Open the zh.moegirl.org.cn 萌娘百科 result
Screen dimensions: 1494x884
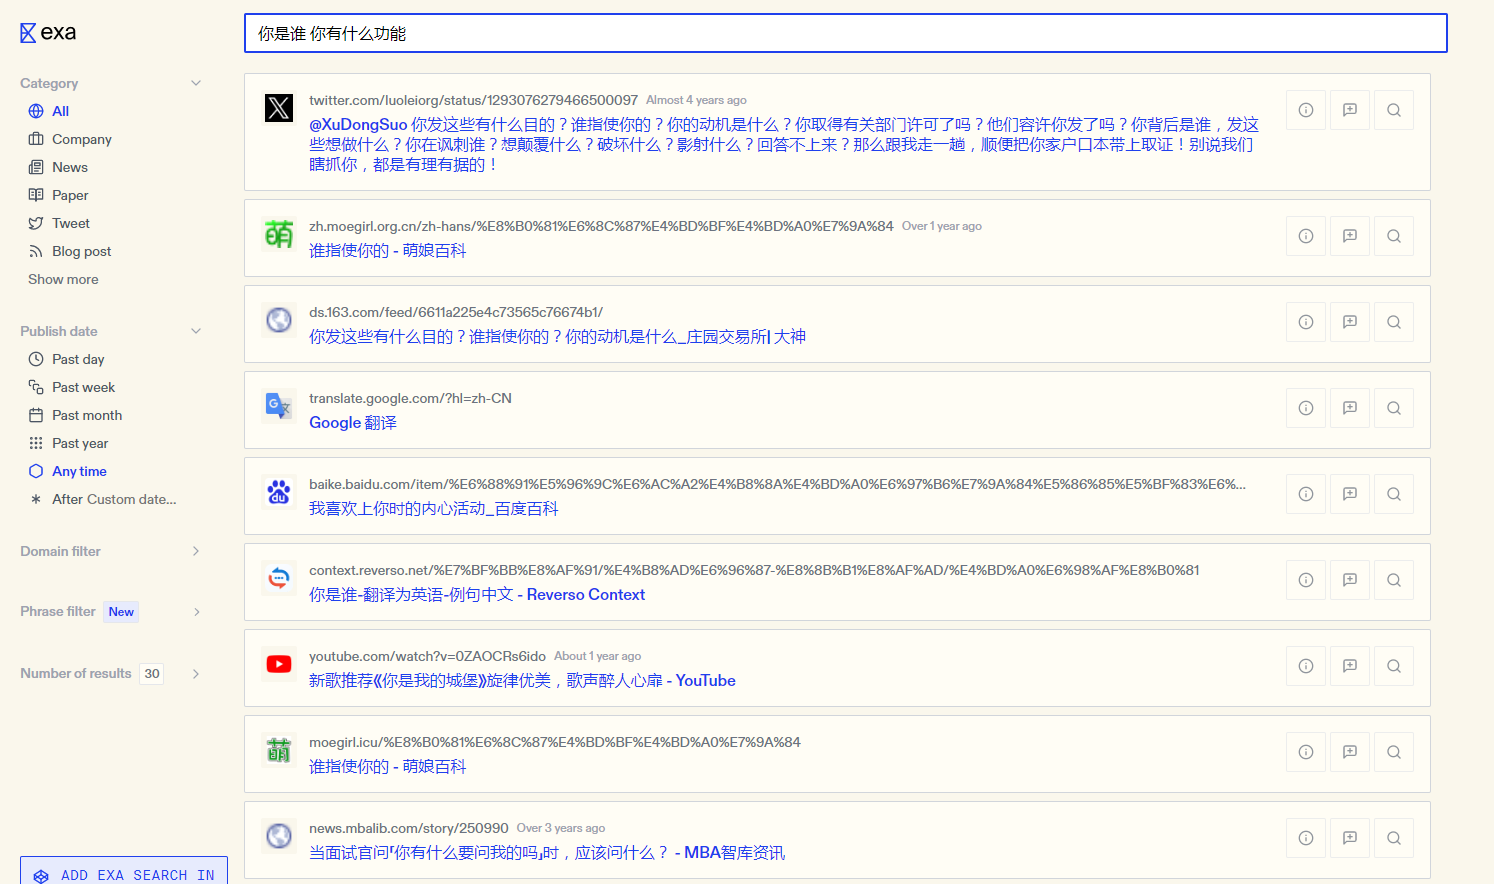click(387, 250)
